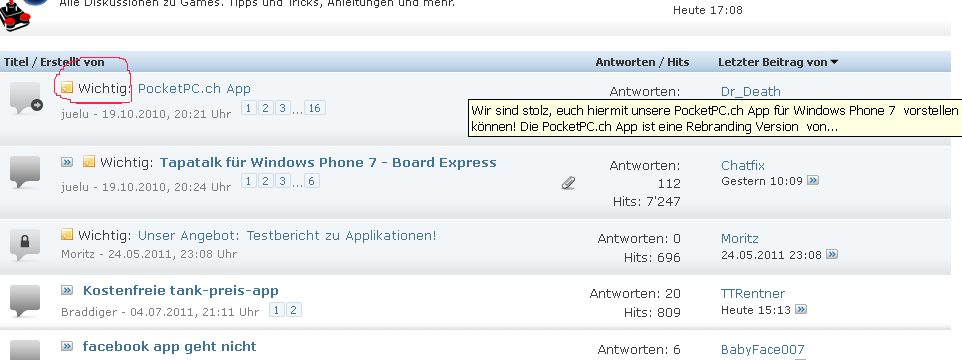Go to last post by Moritz
Image resolution: width=962 pixels, height=360 pixels.
pyautogui.click(x=831, y=254)
